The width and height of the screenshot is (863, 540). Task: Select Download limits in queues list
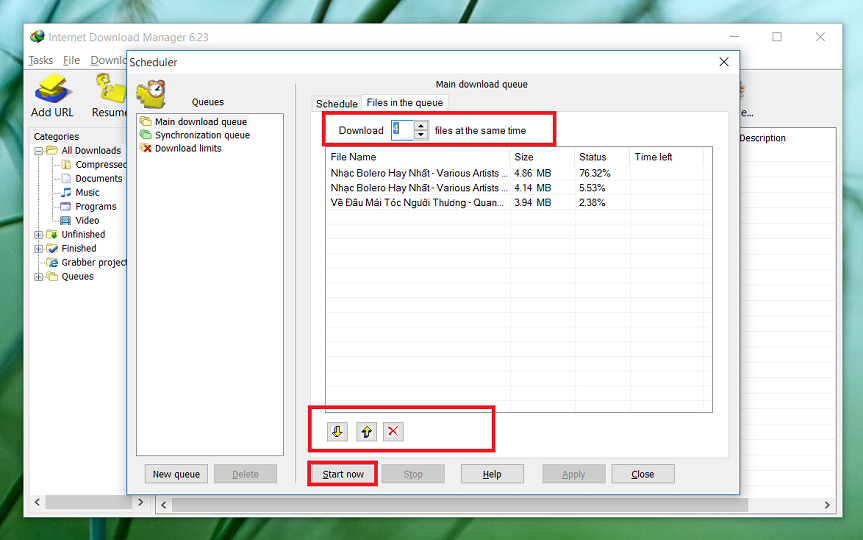pos(188,148)
